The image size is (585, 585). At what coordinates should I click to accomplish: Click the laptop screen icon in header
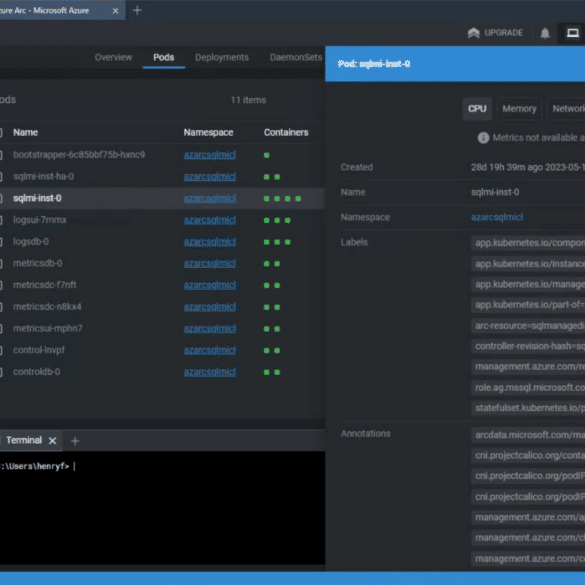pos(573,33)
